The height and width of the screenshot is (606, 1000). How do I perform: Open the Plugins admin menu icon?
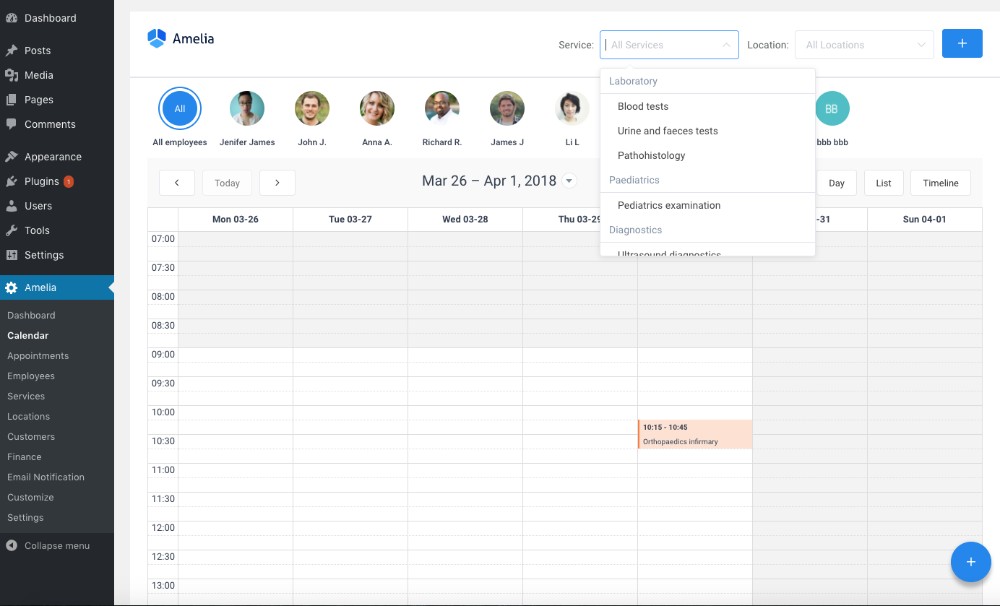(11, 181)
